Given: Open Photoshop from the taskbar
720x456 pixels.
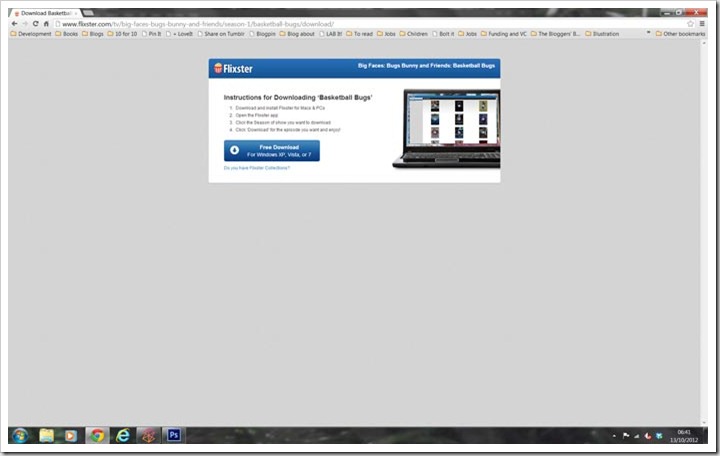Looking at the screenshot, I should coord(174,435).
